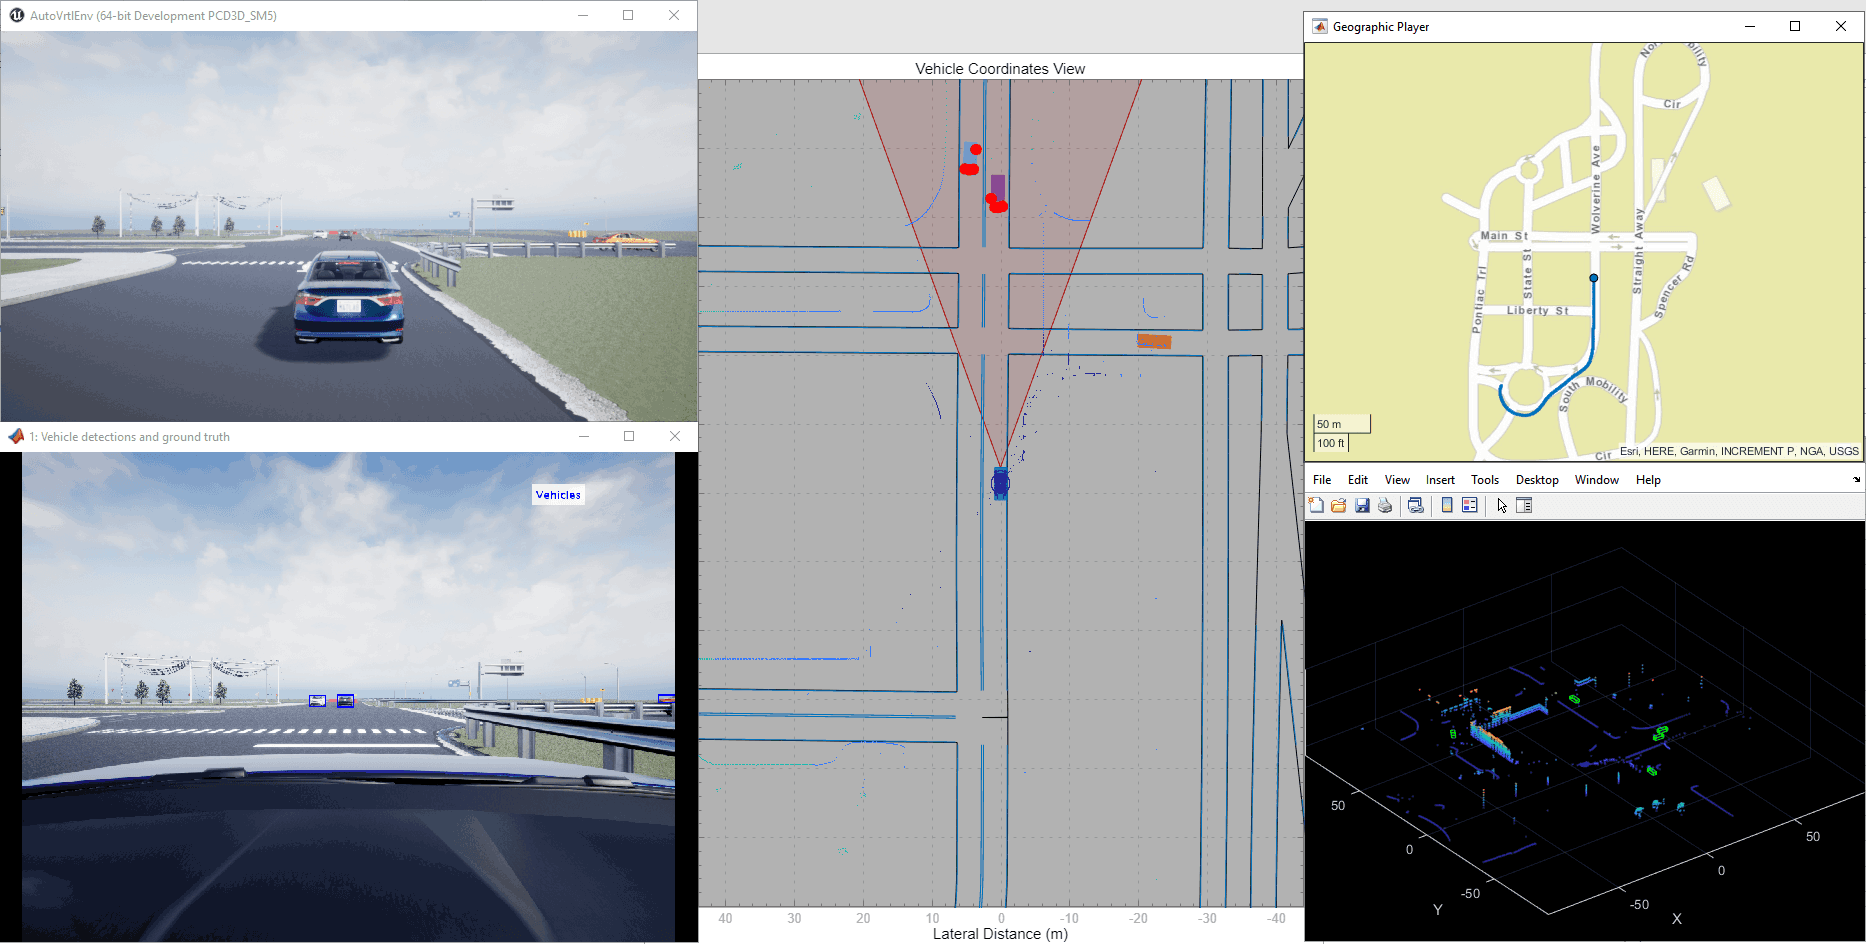Click the "State St" label on the map
This screenshot has height=944, width=1866.
[1527, 275]
